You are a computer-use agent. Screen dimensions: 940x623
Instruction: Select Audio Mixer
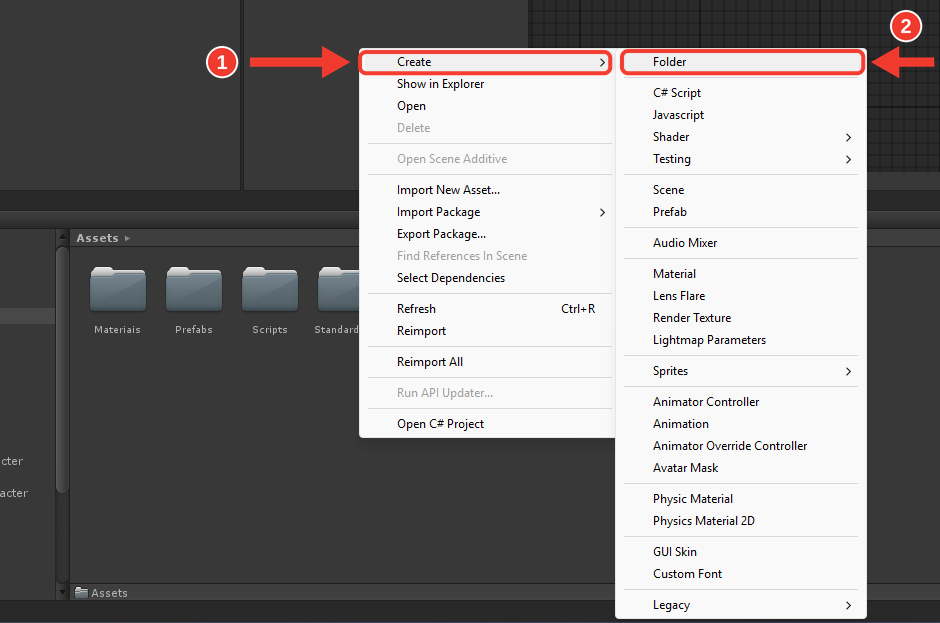pos(742,243)
